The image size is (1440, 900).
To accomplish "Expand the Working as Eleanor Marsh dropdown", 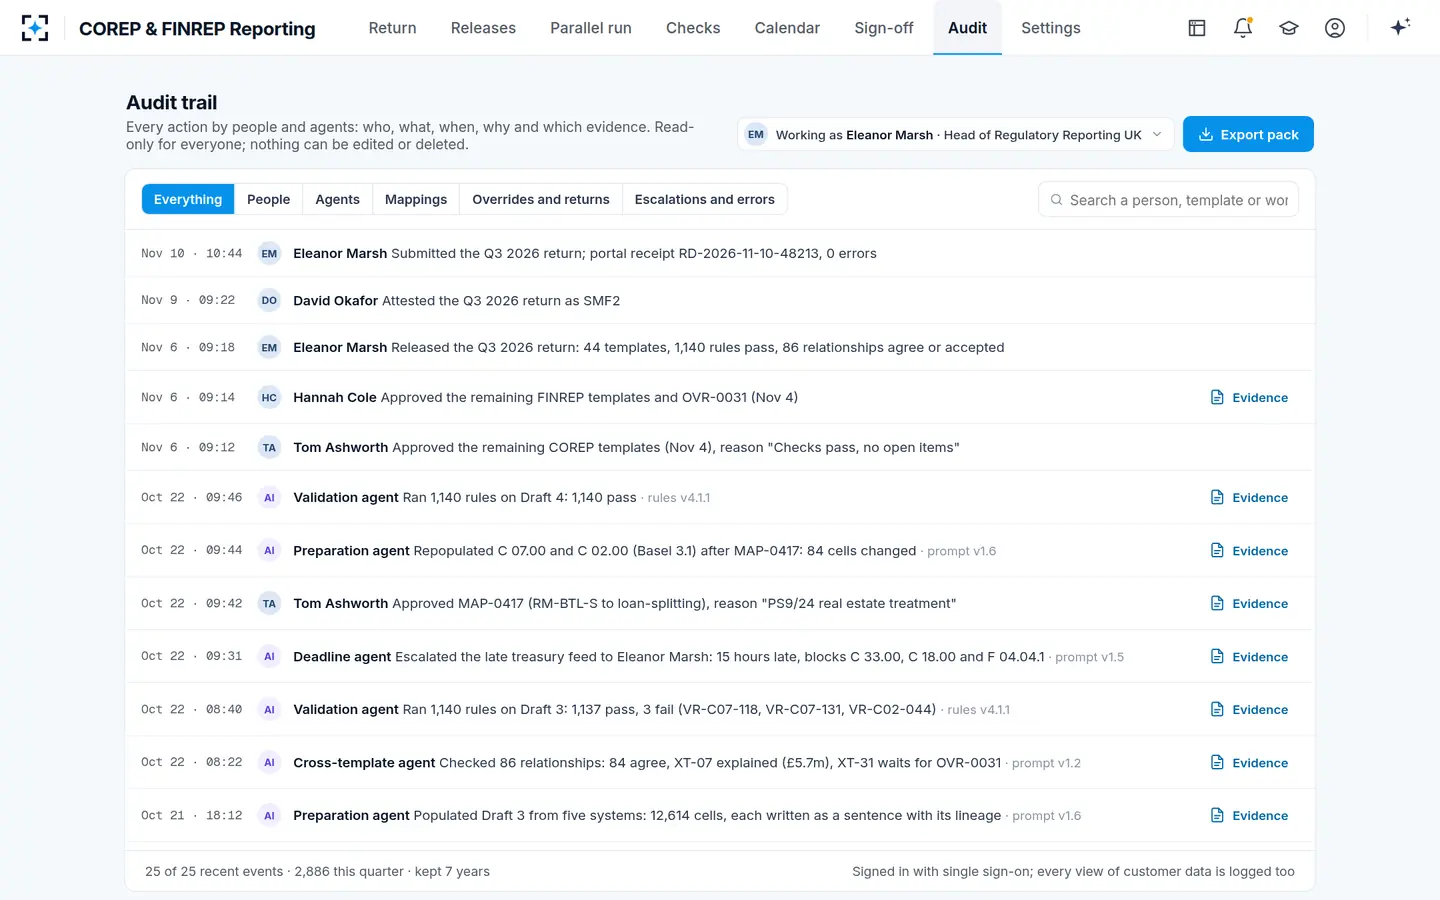I will click(x=955, y=135).
